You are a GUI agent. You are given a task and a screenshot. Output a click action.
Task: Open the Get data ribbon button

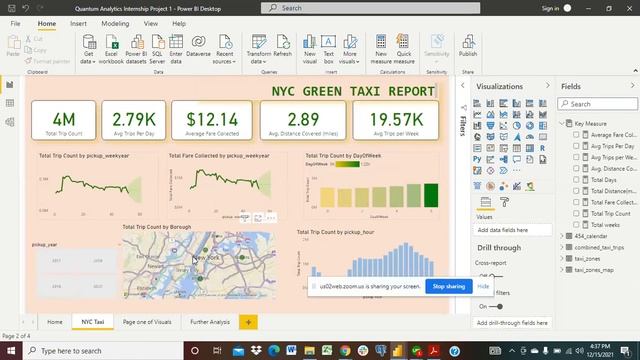tap(88, 49)
